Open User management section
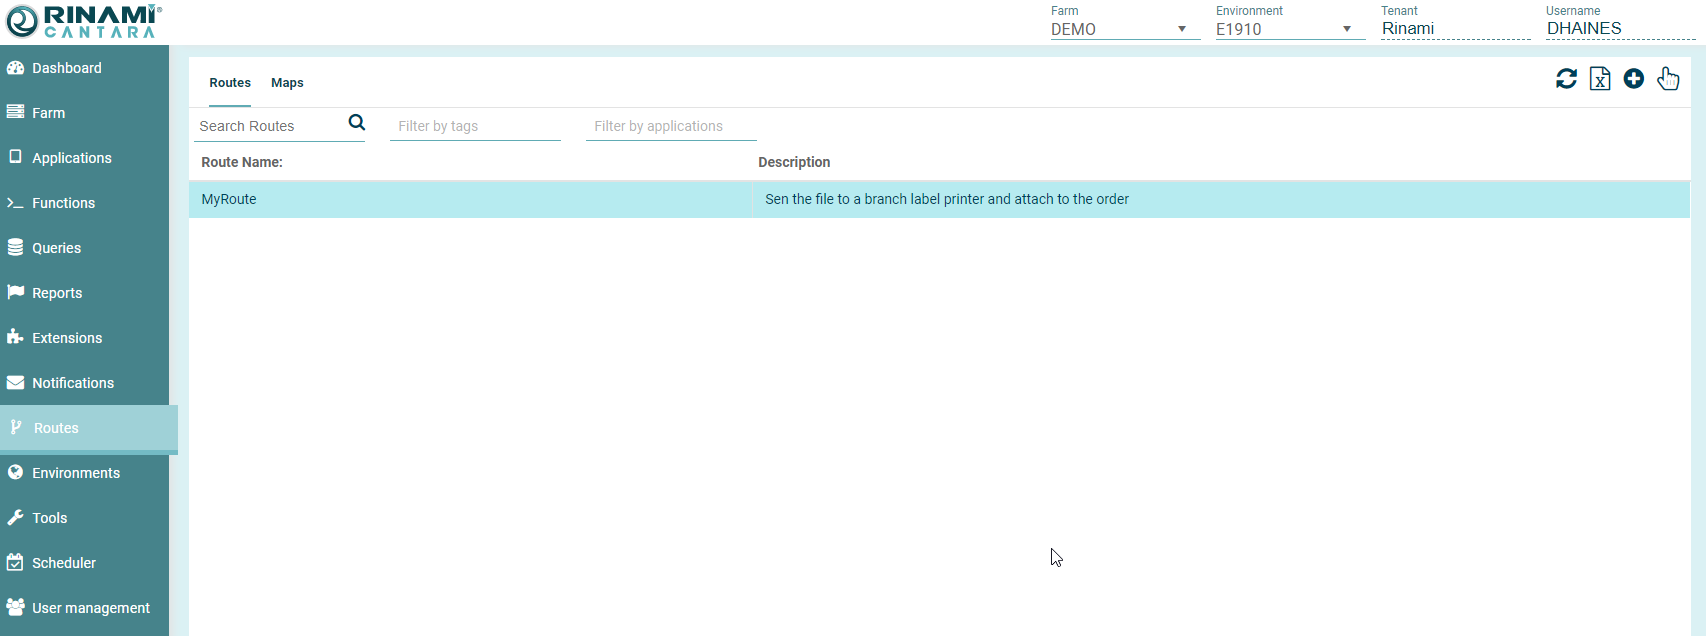1706x636 pixels. tap(90, 608)
